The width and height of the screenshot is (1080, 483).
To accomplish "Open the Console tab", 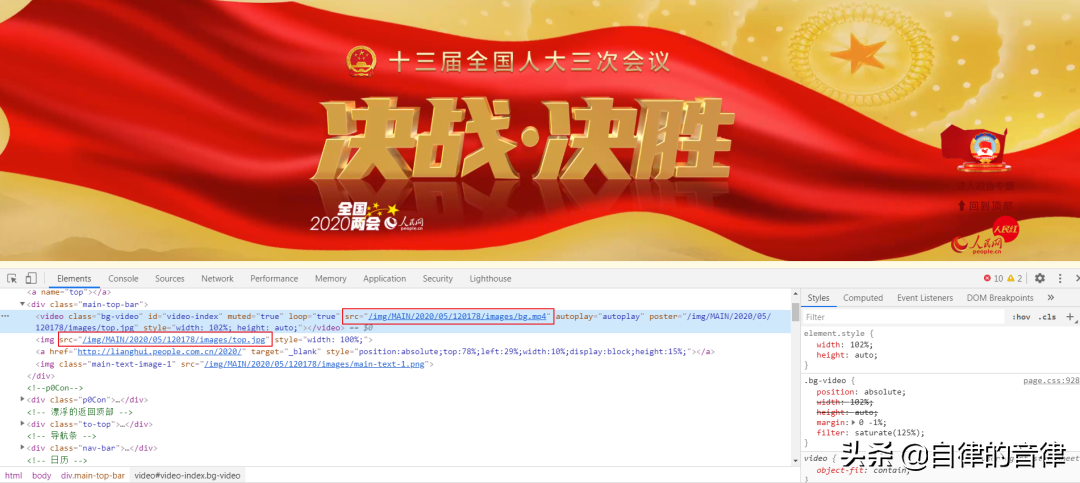I will tap(123, 278).
